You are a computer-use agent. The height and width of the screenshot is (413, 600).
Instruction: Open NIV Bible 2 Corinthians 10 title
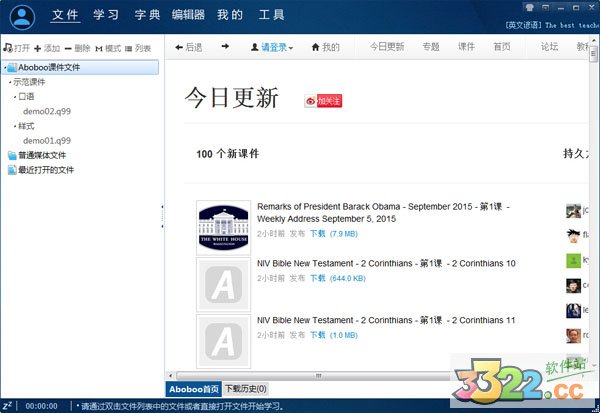386,263
